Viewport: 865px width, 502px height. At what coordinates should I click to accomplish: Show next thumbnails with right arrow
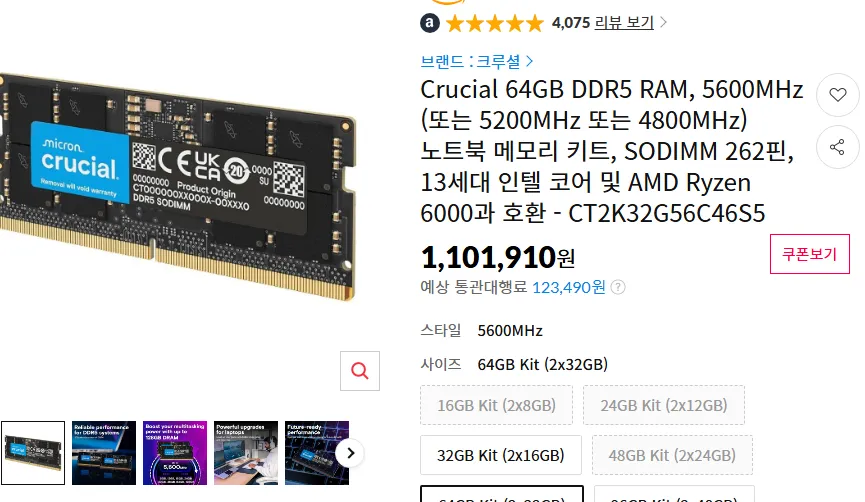tap(350, 453)
